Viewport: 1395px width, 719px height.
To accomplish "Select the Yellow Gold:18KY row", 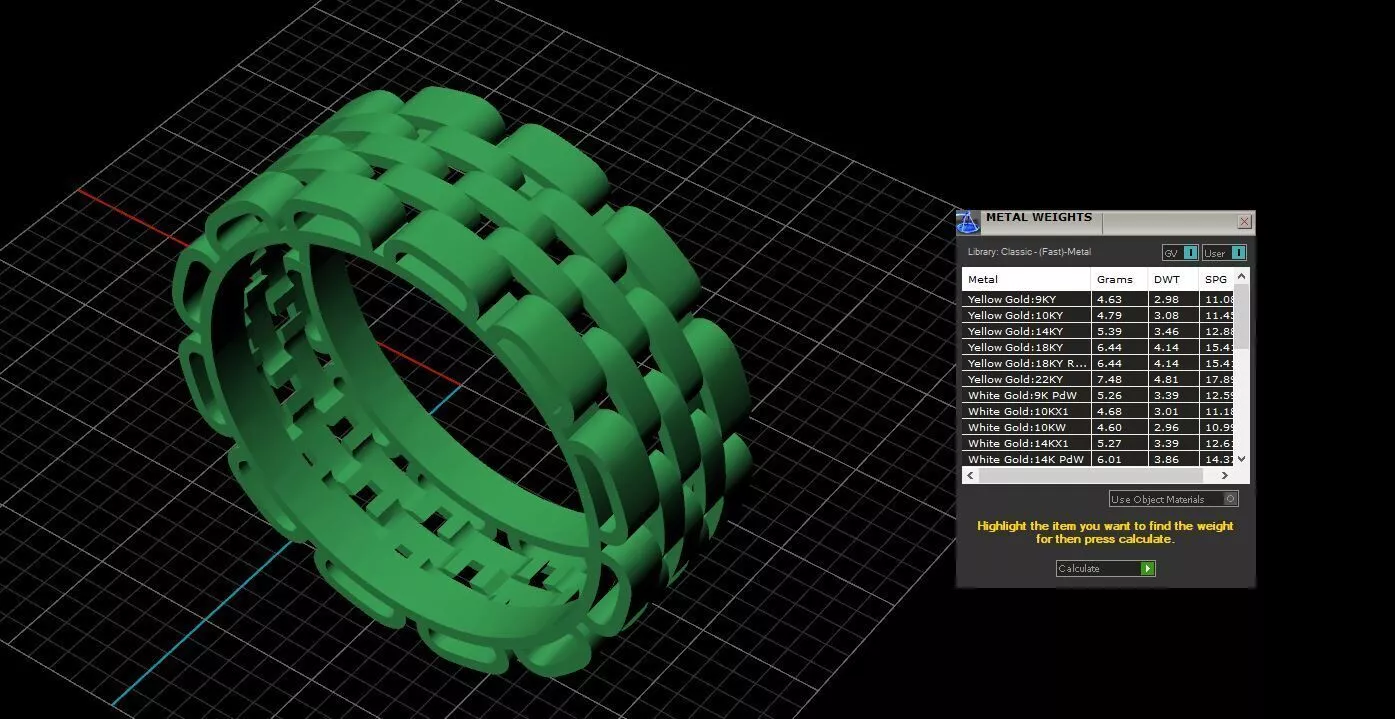I will (x=1098, y=347).
